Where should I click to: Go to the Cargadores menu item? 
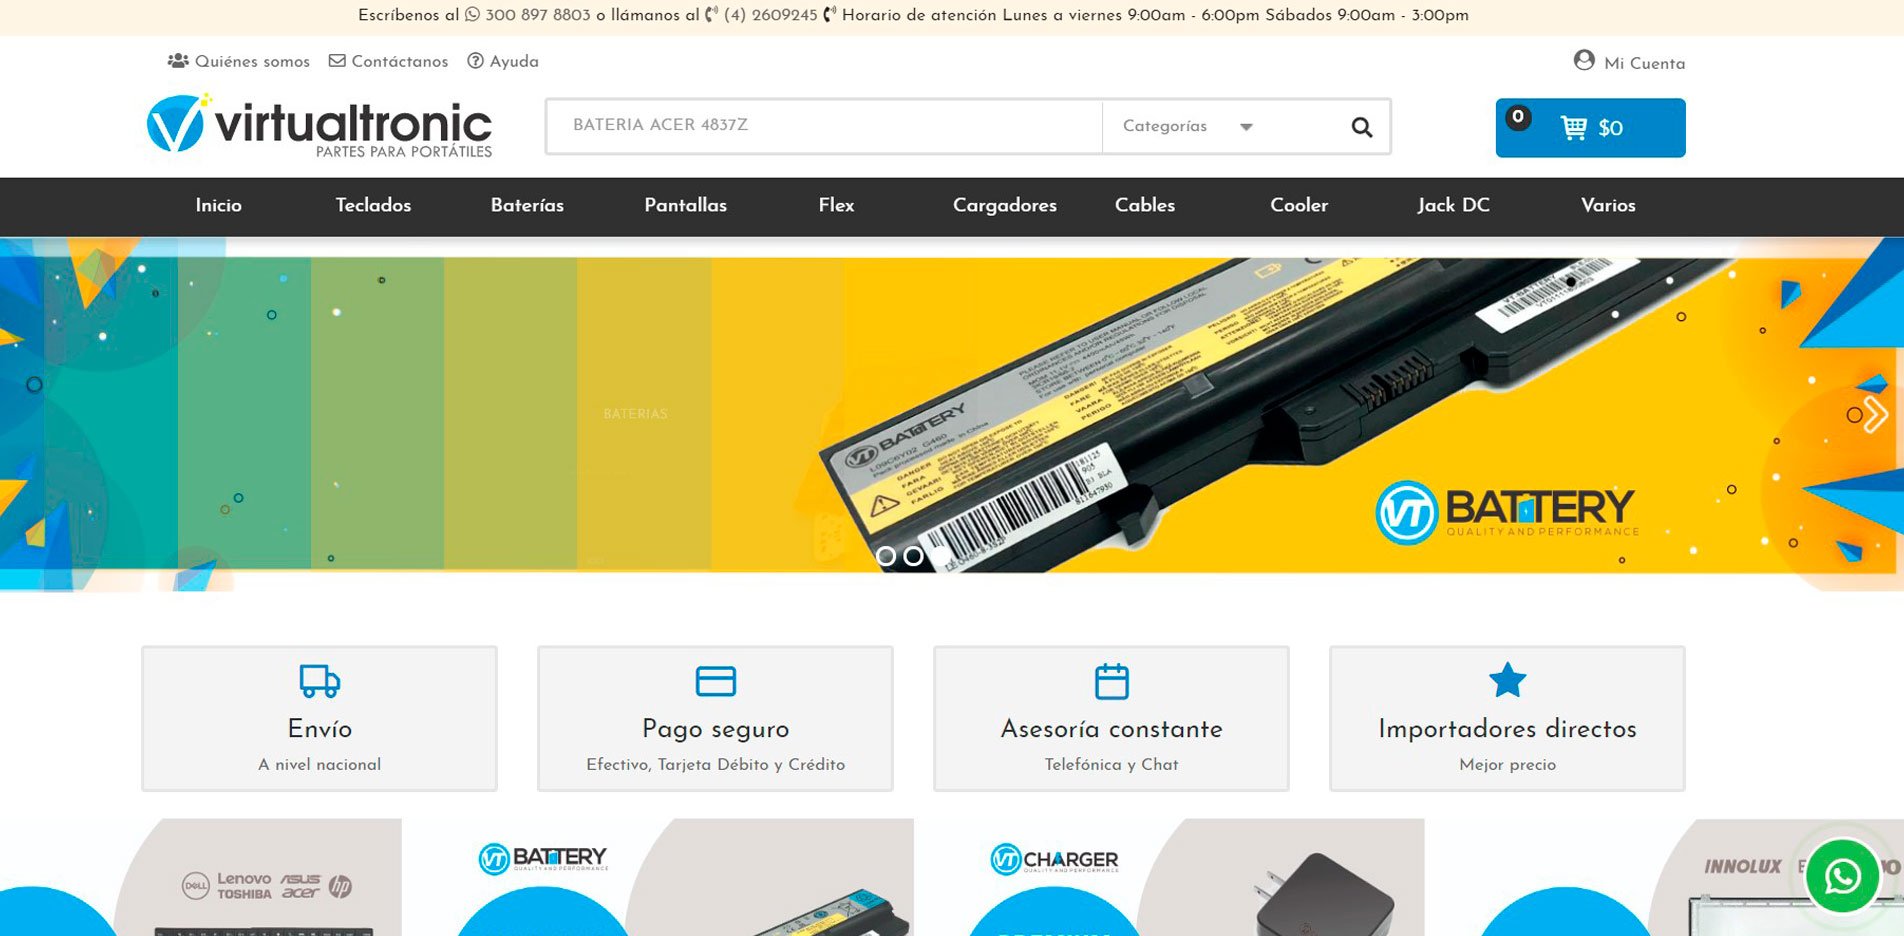pyautogui.click(x=1004, y=205)
